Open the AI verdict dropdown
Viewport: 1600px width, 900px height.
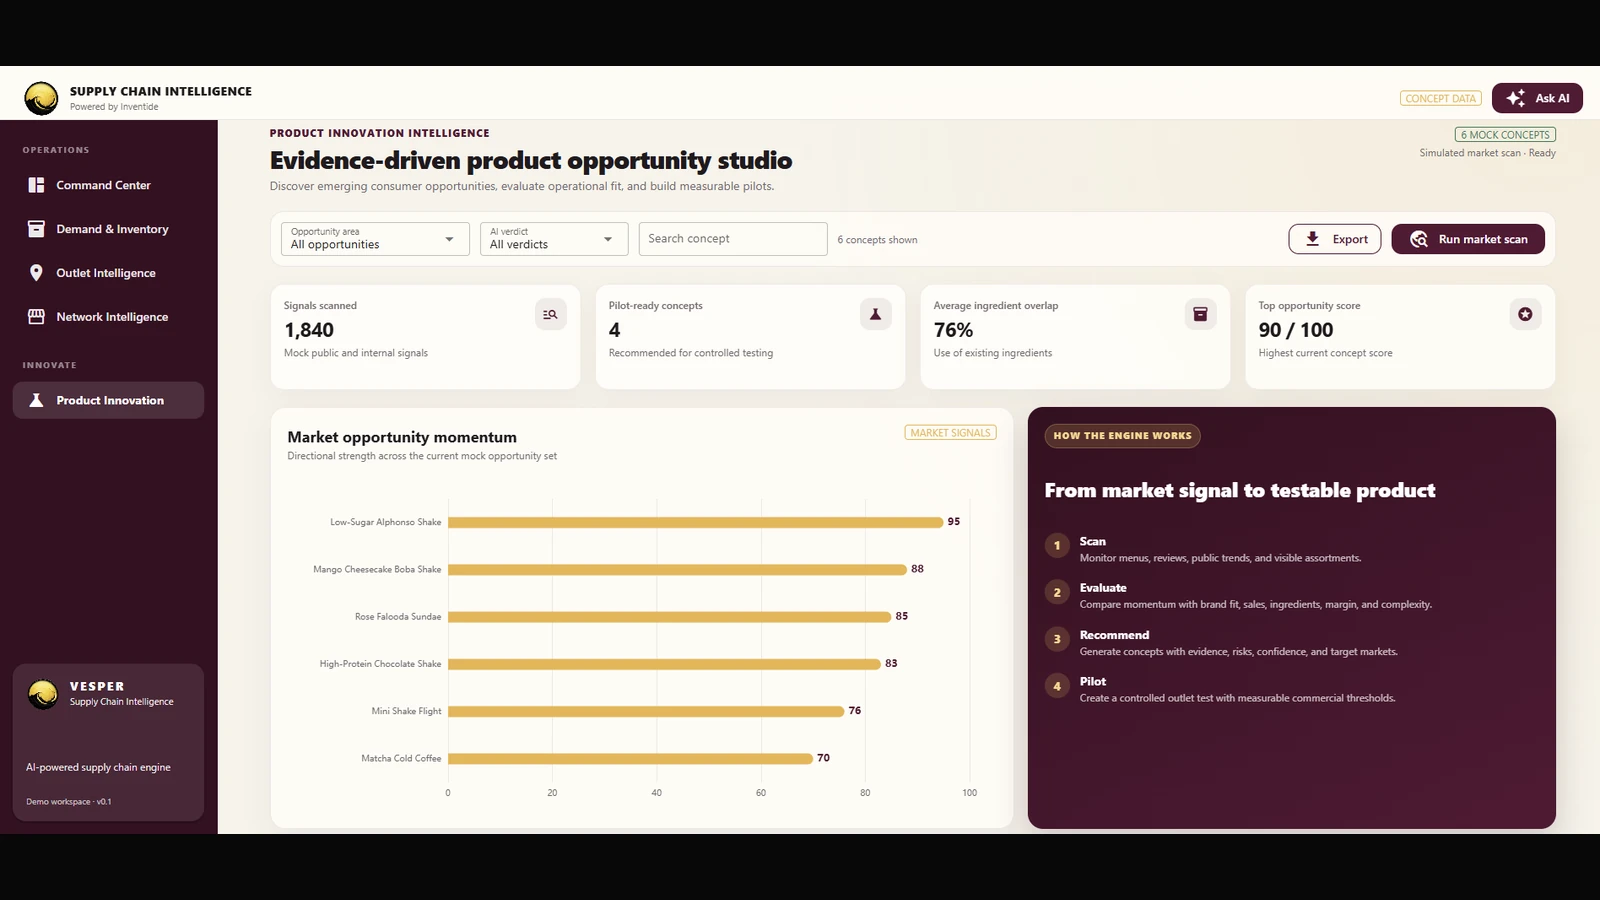click(554, 239)
